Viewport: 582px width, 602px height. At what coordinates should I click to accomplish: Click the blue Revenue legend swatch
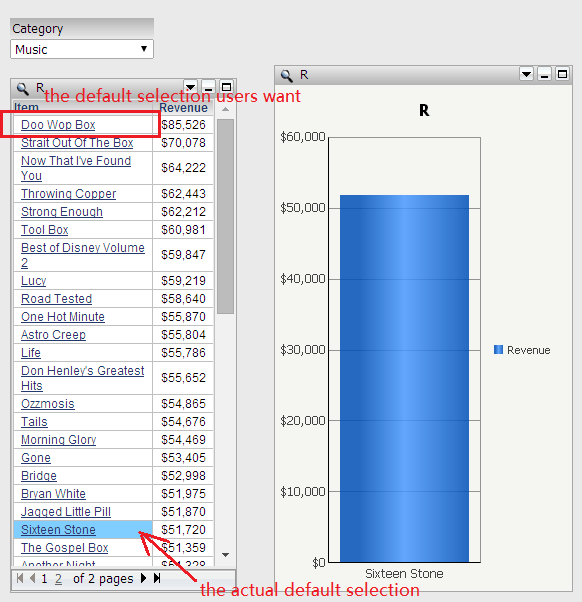[x=498, y=349]
